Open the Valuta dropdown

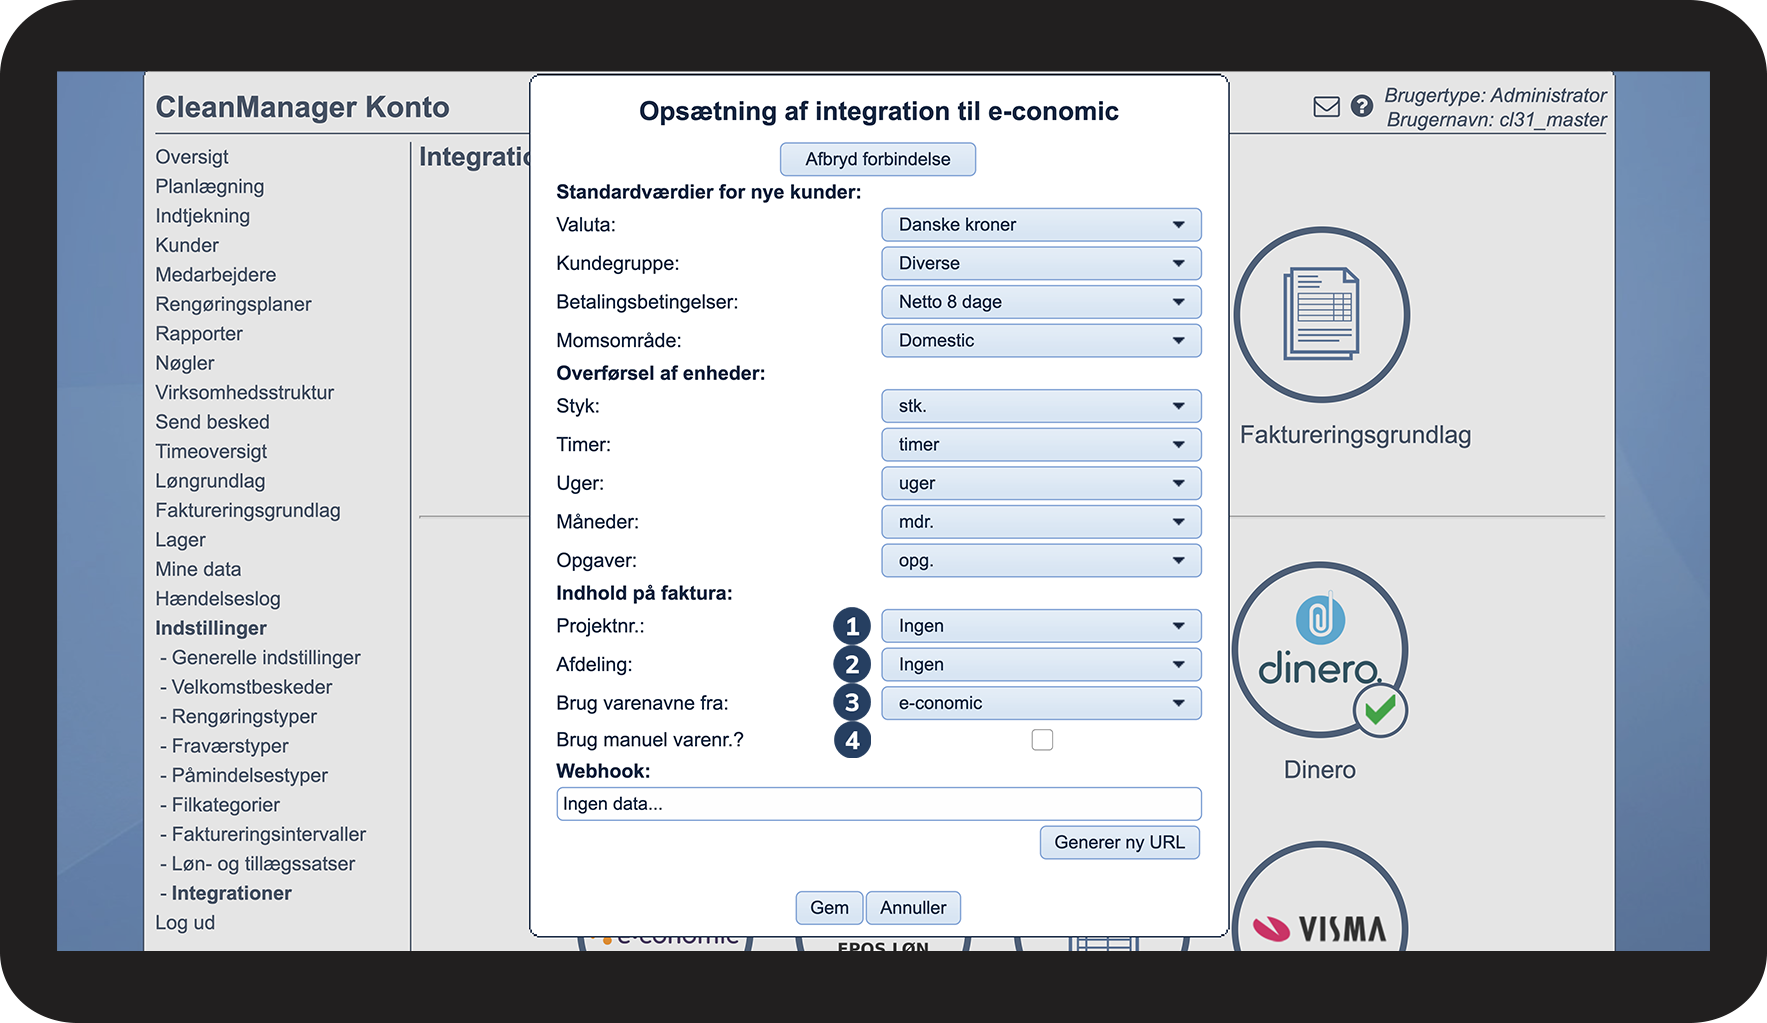click(1041, 225)
